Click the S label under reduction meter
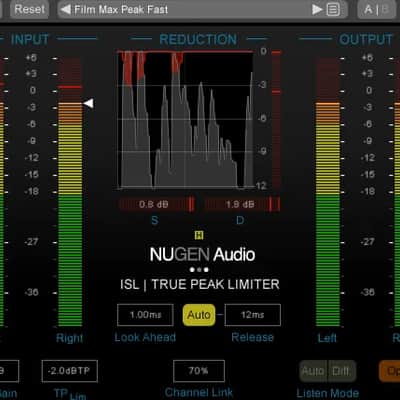Screen dimensions: 400x400 coord(155,220)
